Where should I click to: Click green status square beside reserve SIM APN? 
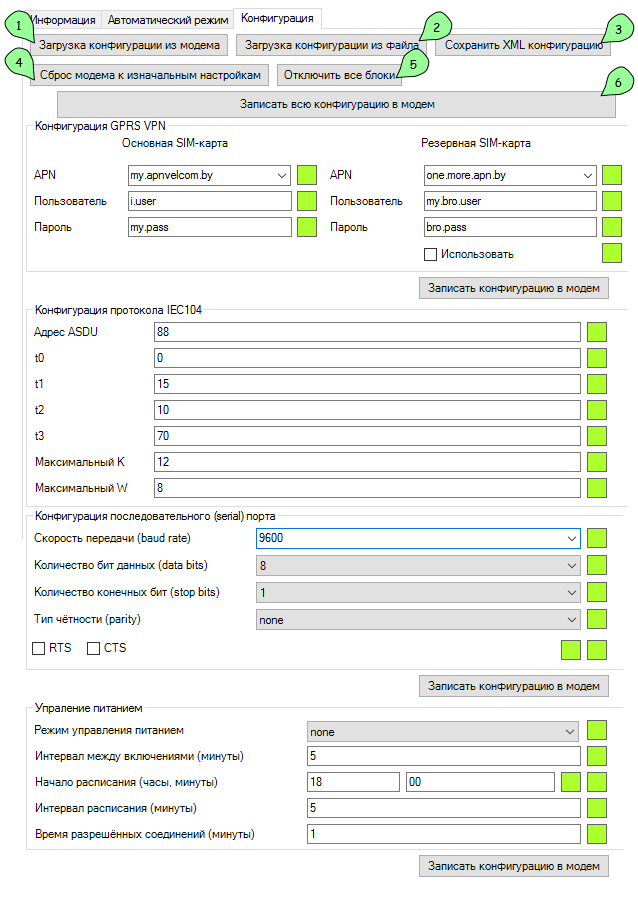tap(612, 175)
